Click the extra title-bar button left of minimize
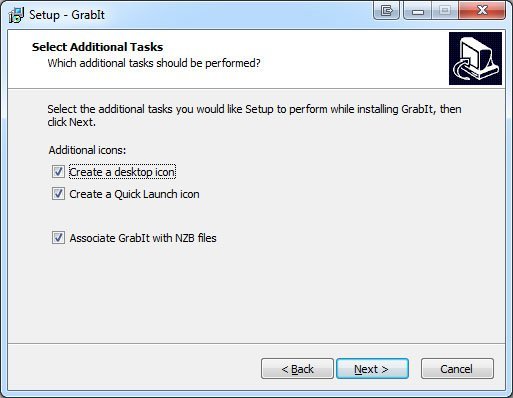The width and height of the screenshot is (513, 398). tap(386, 11)
